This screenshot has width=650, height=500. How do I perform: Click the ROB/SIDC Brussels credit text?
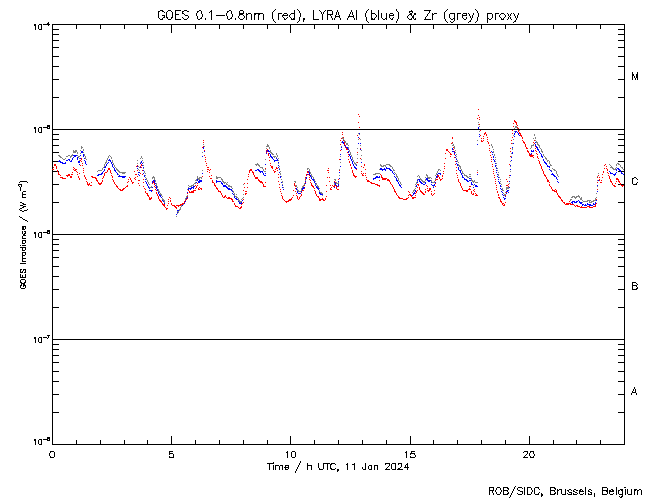(x=567, y=490)
